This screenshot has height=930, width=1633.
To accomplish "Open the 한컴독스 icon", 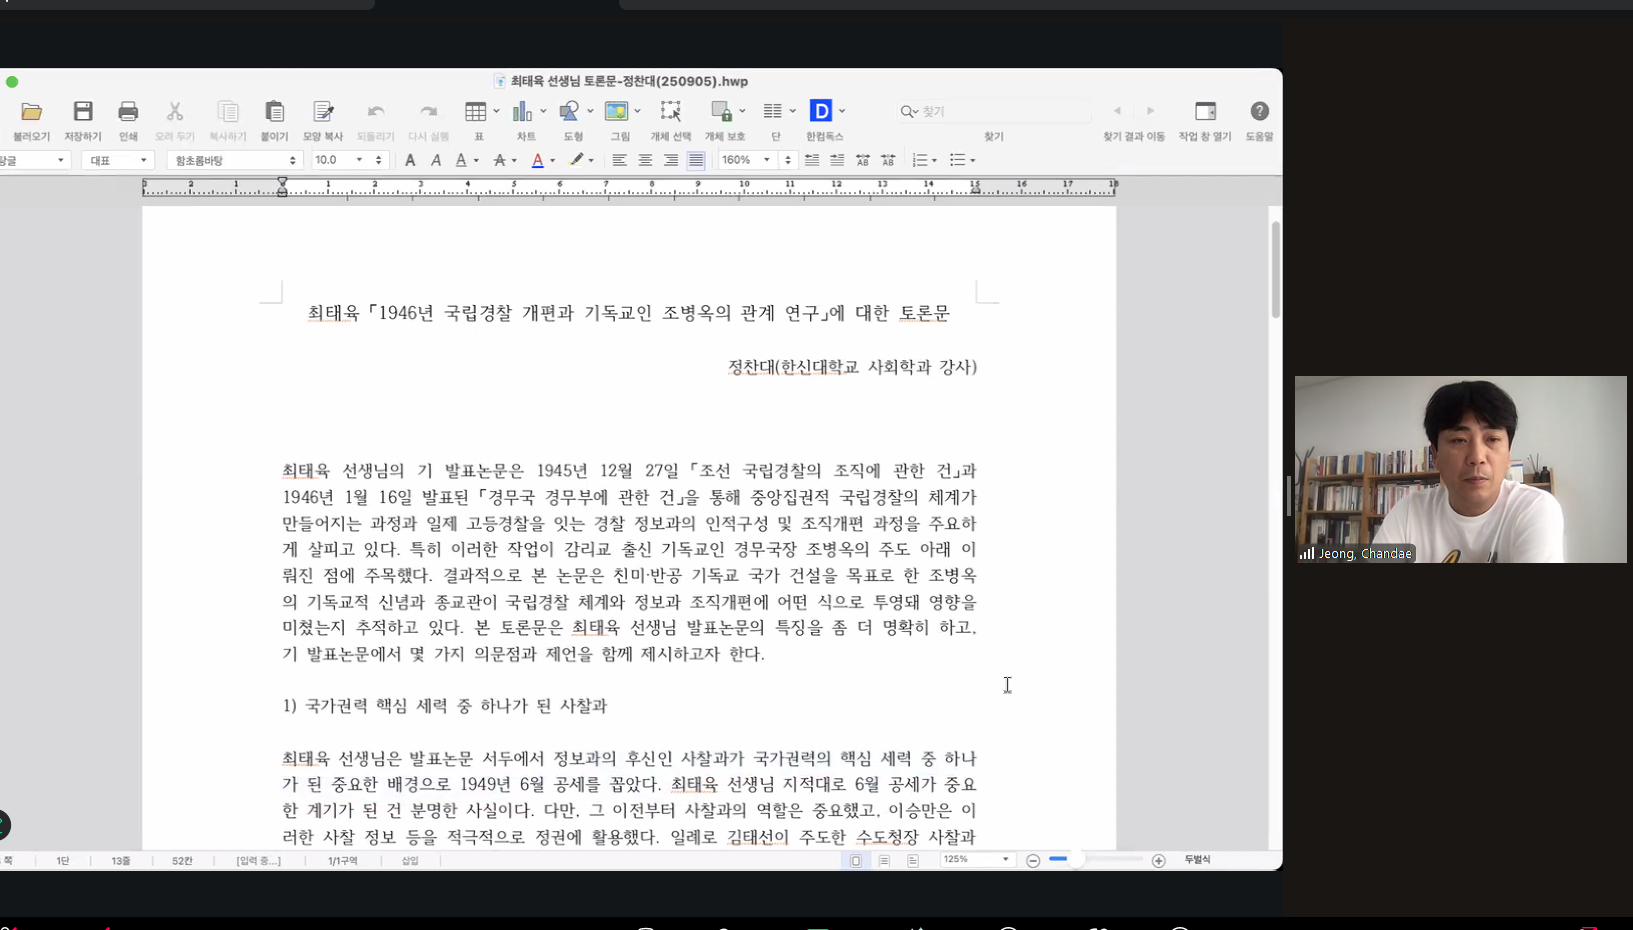I will point(821,112).
